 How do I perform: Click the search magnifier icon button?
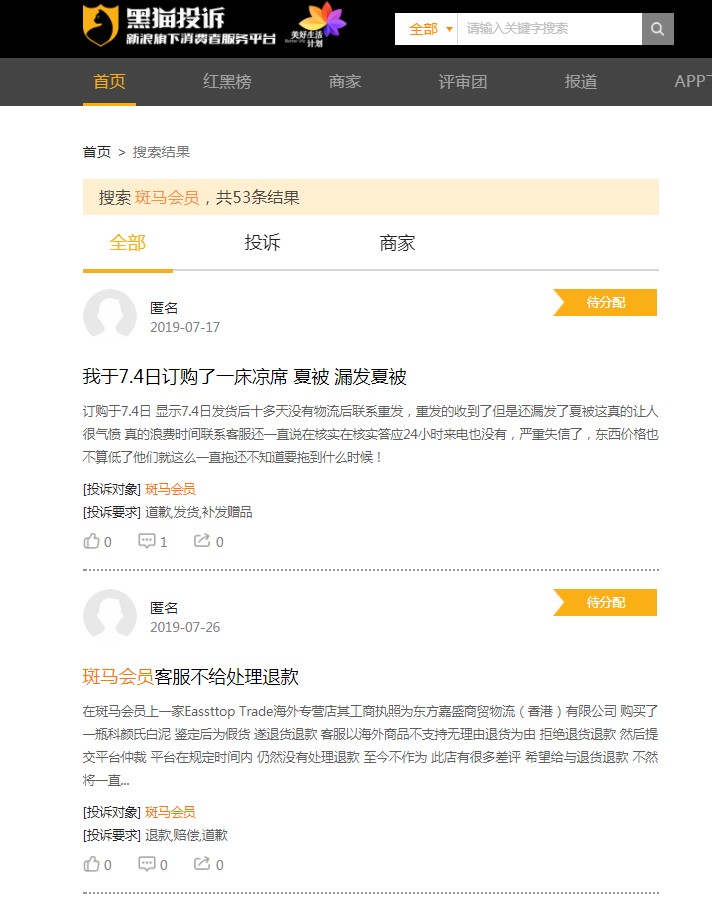pyautogui.click(x=657, y=29)
